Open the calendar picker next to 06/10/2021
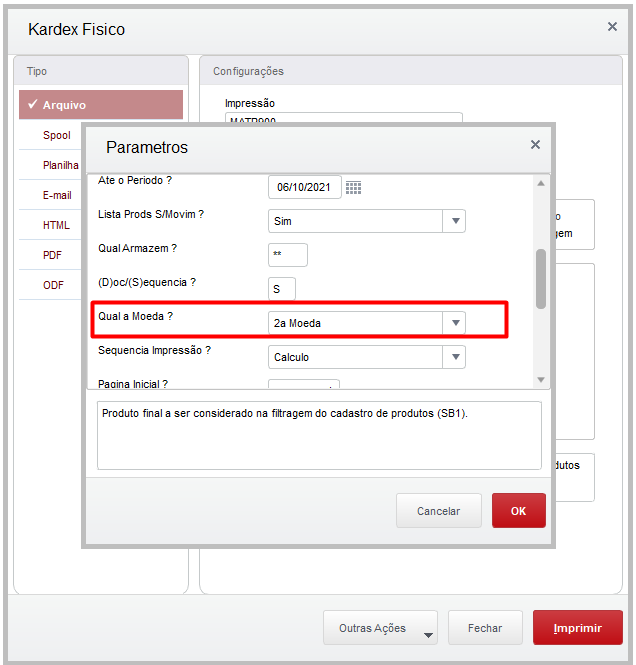The width and height of the screenshot is (636, 665). (353, 187)
